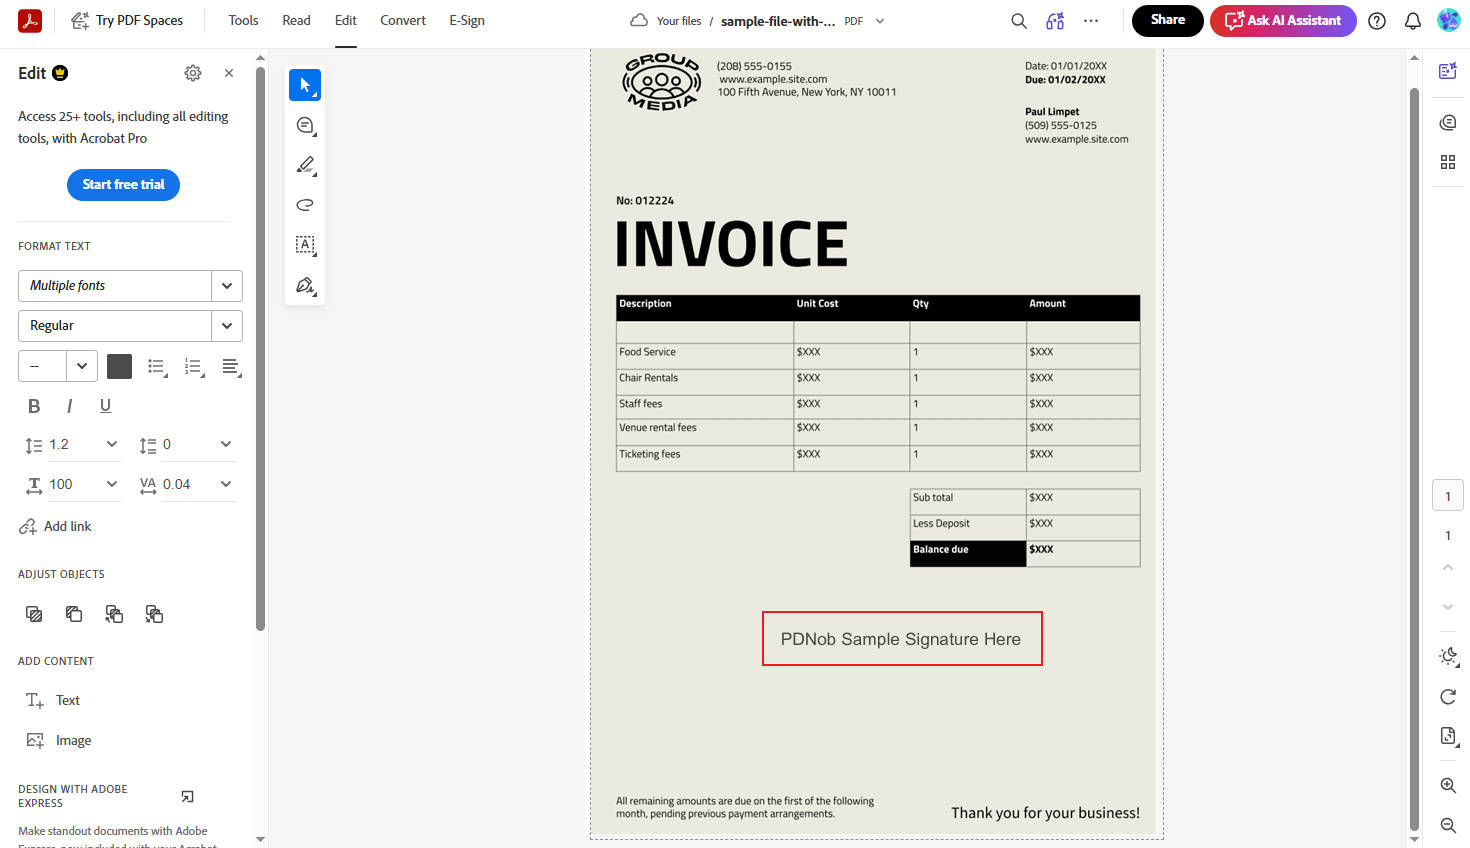The image size is (1470, 848).
Task: Close the Edit panel
Action: 229,73
